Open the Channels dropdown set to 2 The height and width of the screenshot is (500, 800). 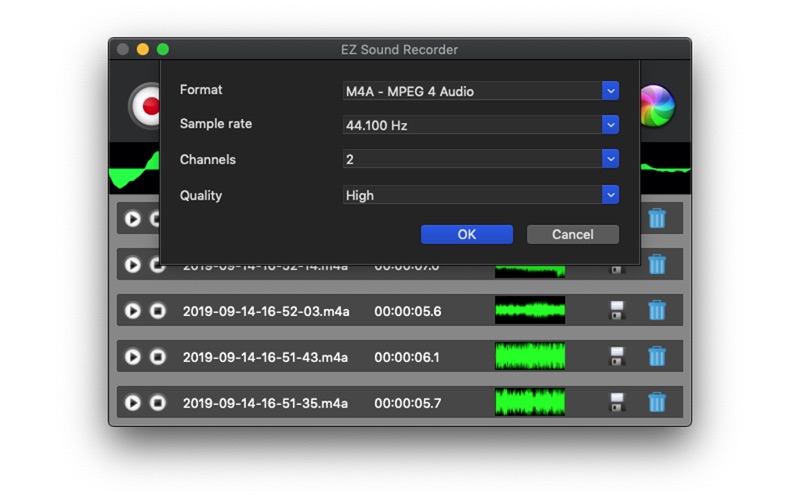481,159
